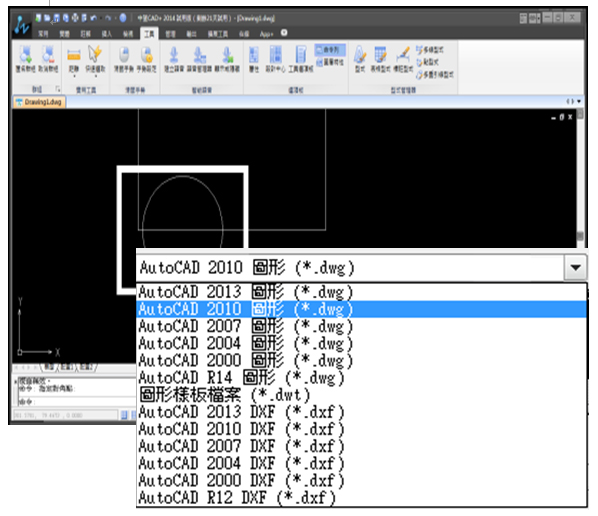Expand the quick select dropdown arrow
Viewport: 598px width, 516px height.
(95, 76)
